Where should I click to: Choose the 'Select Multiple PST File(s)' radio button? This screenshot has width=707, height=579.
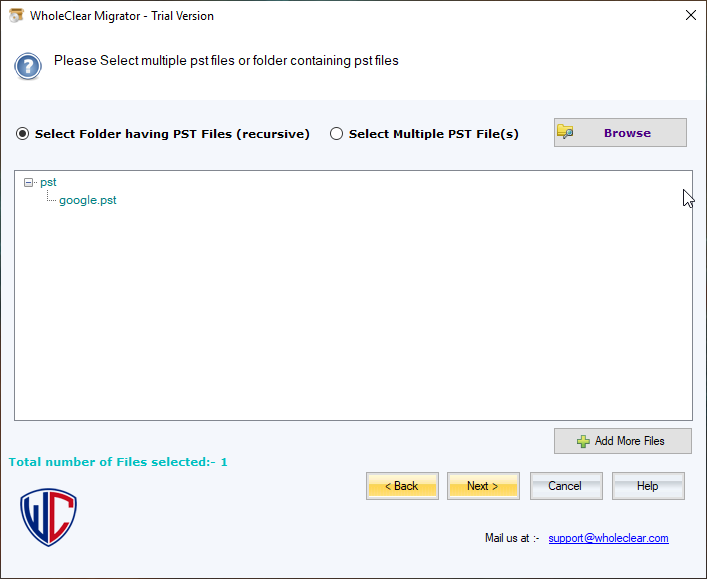(x=337, y=134)
